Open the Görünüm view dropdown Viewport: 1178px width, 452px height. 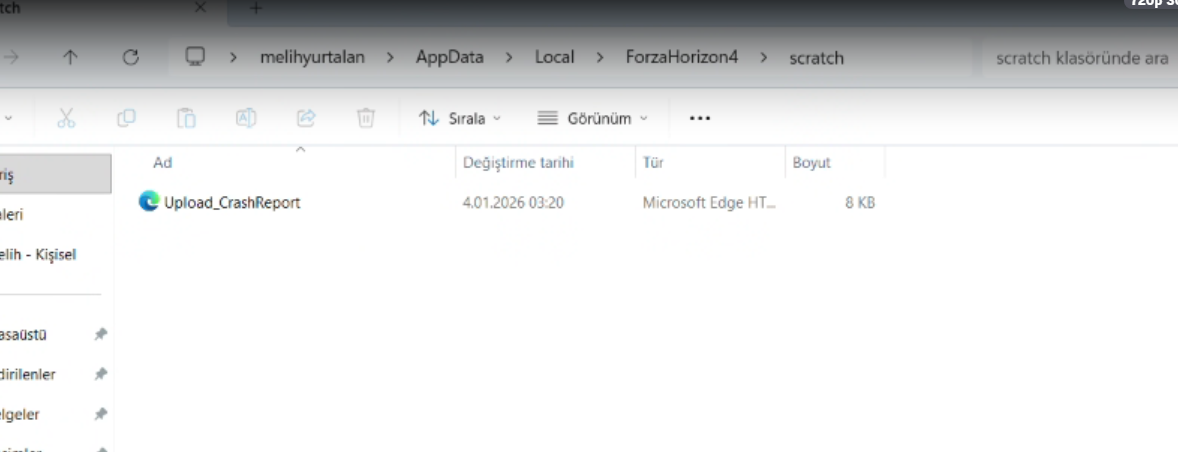coord(593,118)
